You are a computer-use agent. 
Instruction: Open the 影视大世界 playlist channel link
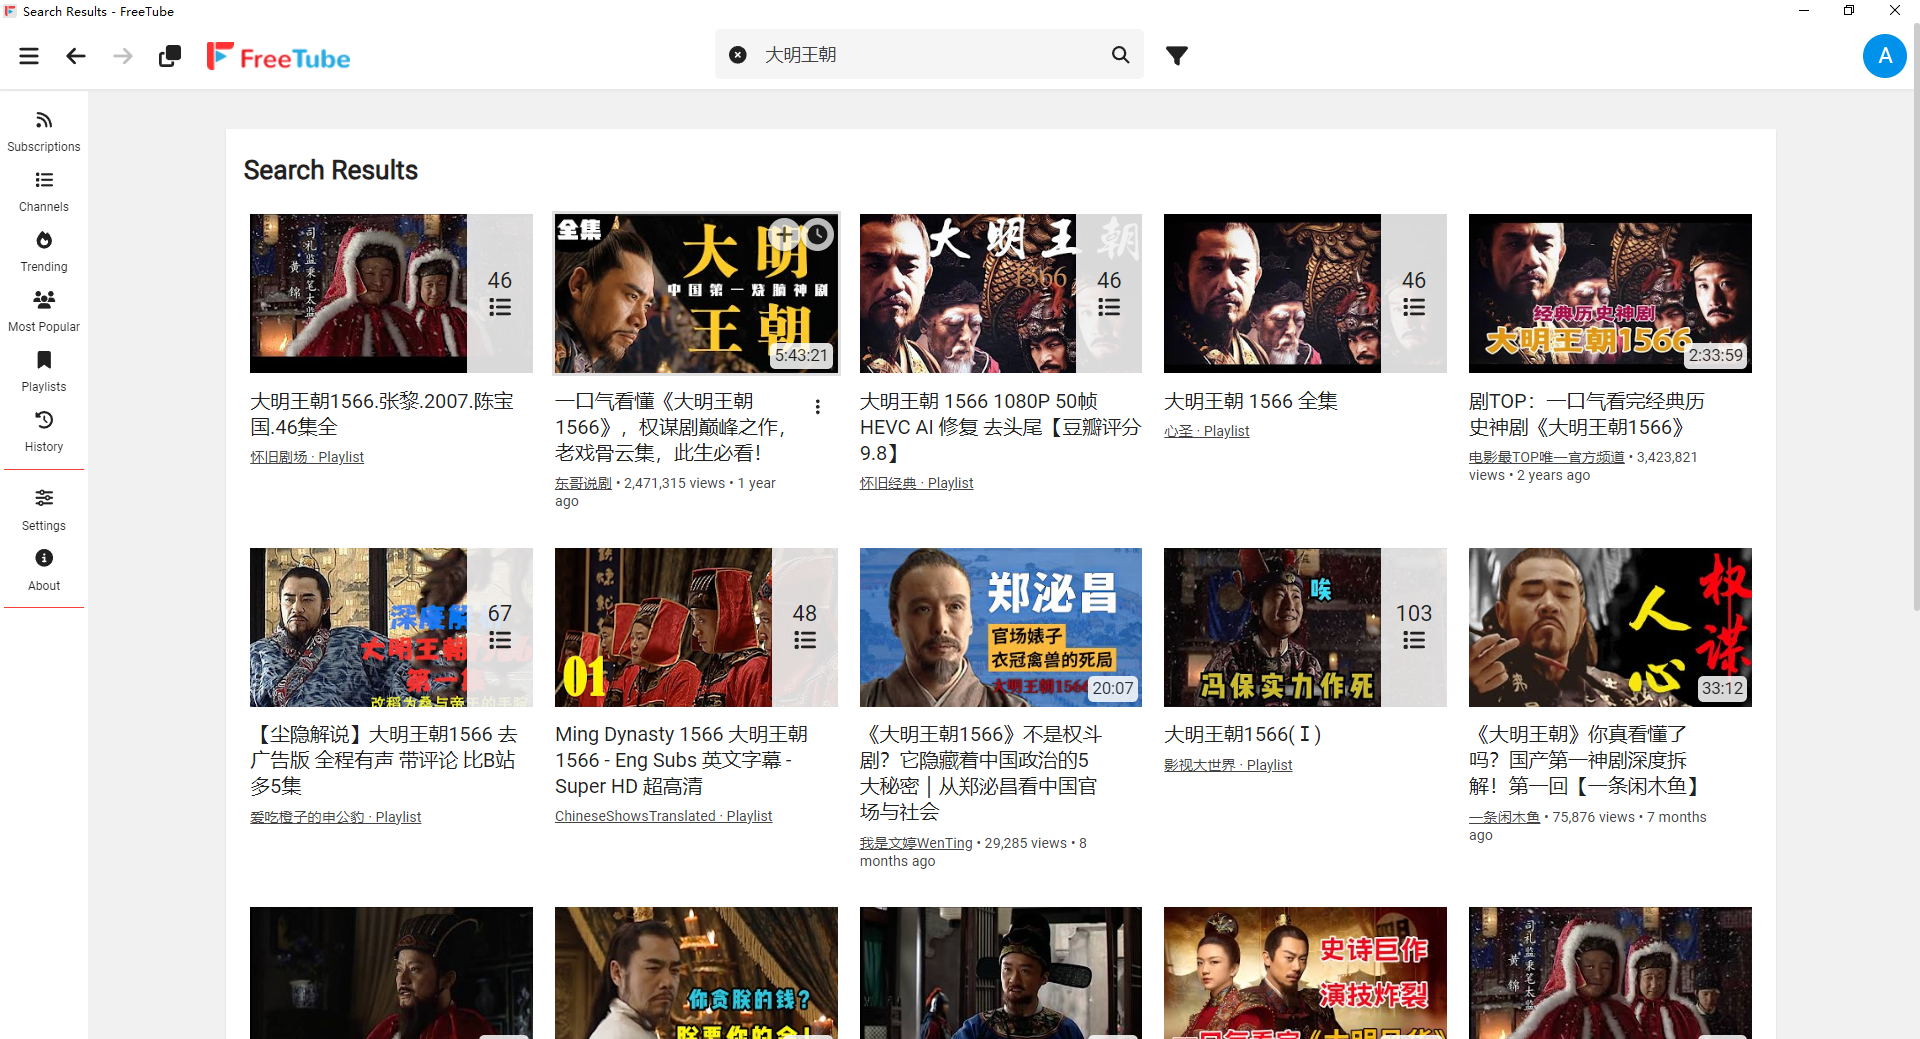1228,765
